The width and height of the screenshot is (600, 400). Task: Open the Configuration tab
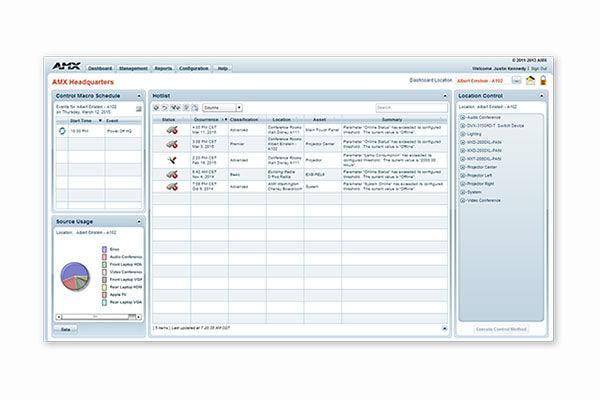pyautogui.click(x=194, y=69)
